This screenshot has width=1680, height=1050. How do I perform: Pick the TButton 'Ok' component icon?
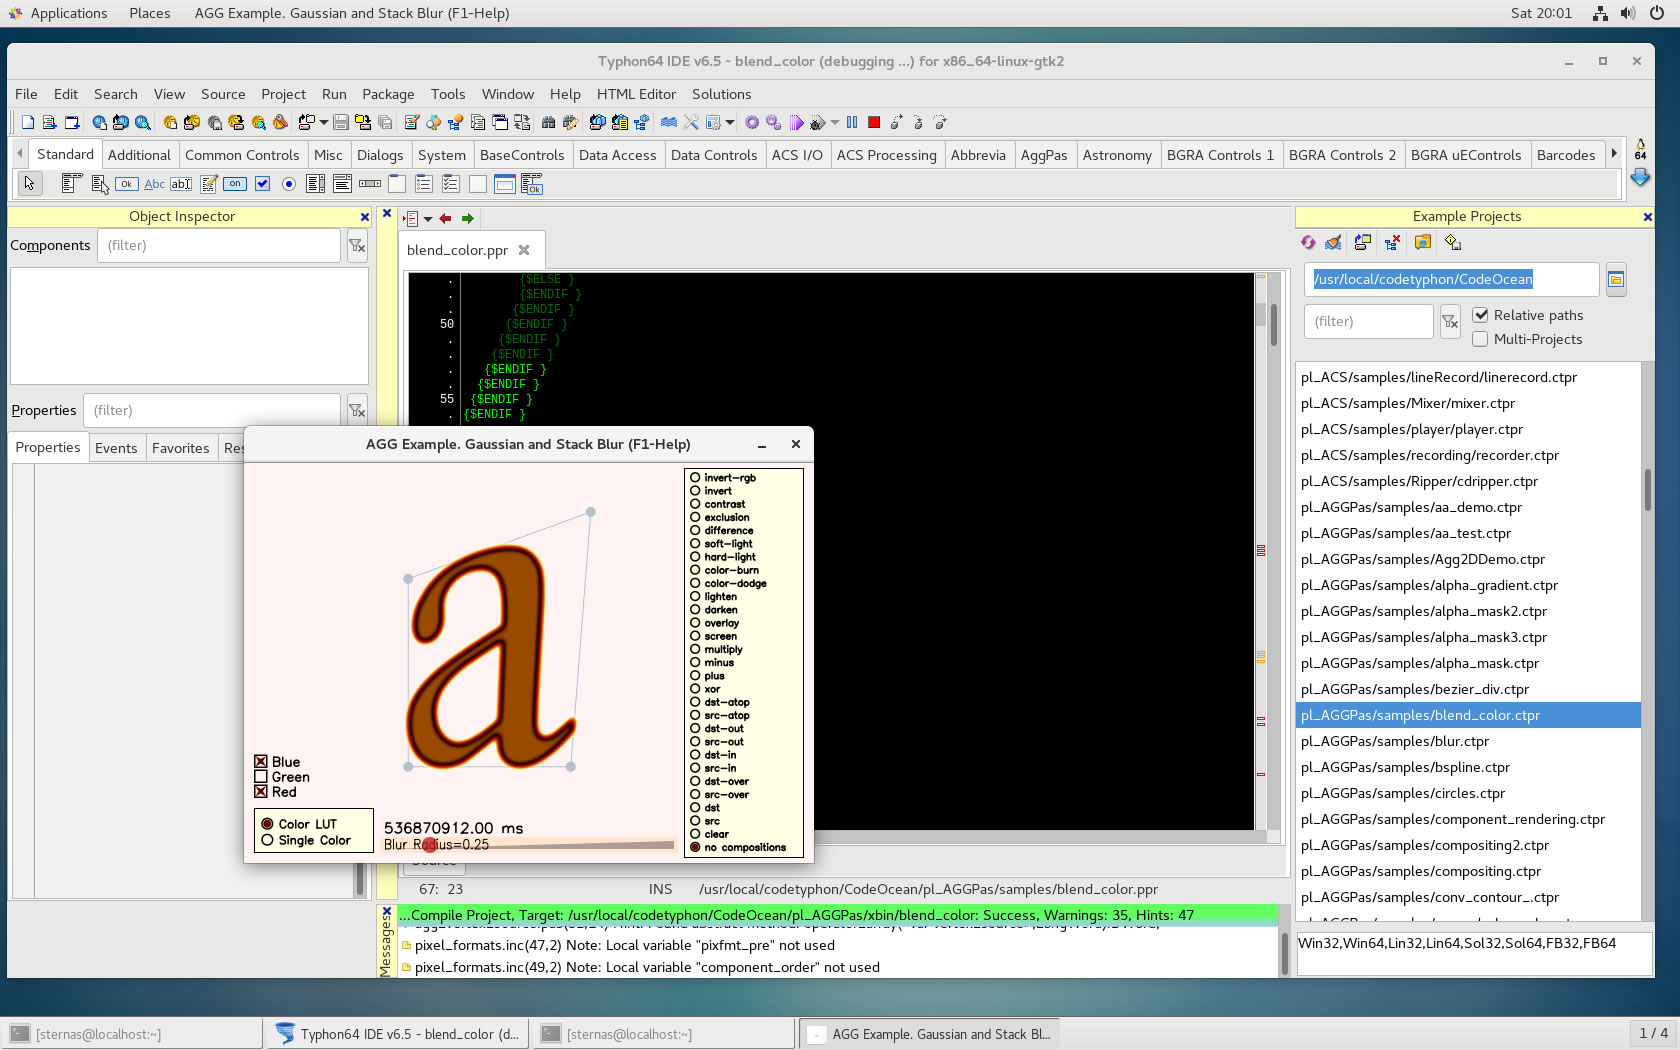(127, 184)
